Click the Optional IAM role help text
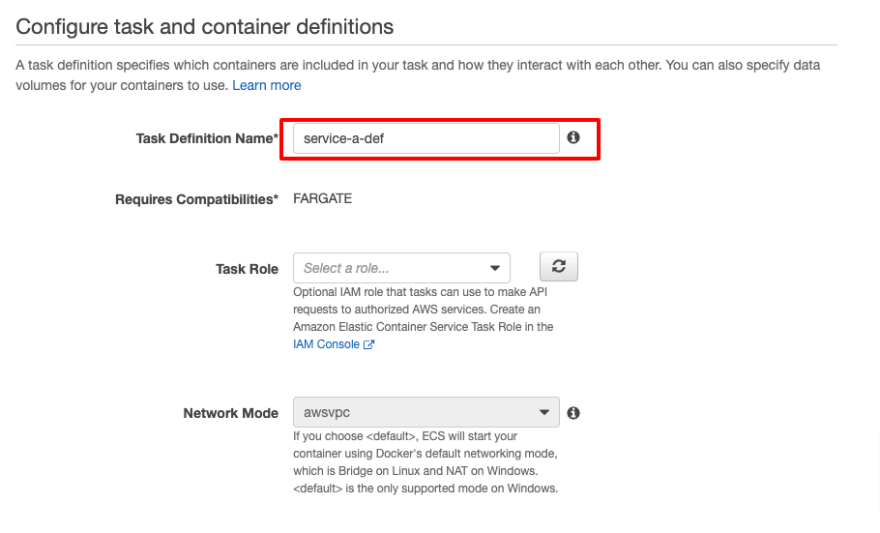Screen dimensions: 880x533 point(424,318)
